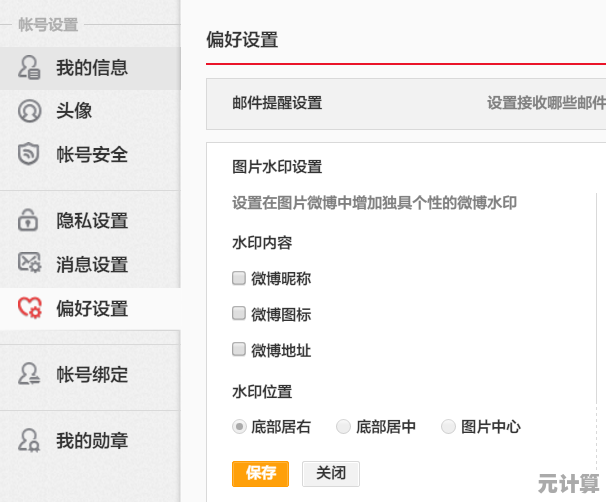Click the 我的信息 person icon
The width and height of the screenshot is (606, 502).
click(30, 68)
